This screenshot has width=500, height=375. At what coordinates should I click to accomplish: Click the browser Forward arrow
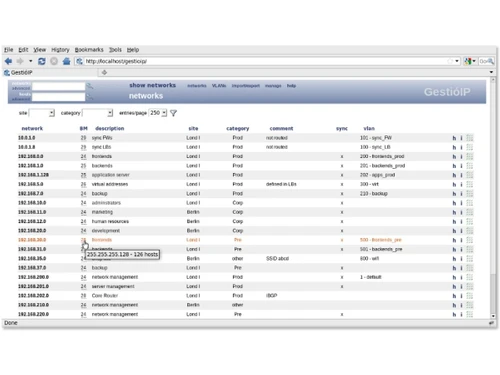coord(20,61)
